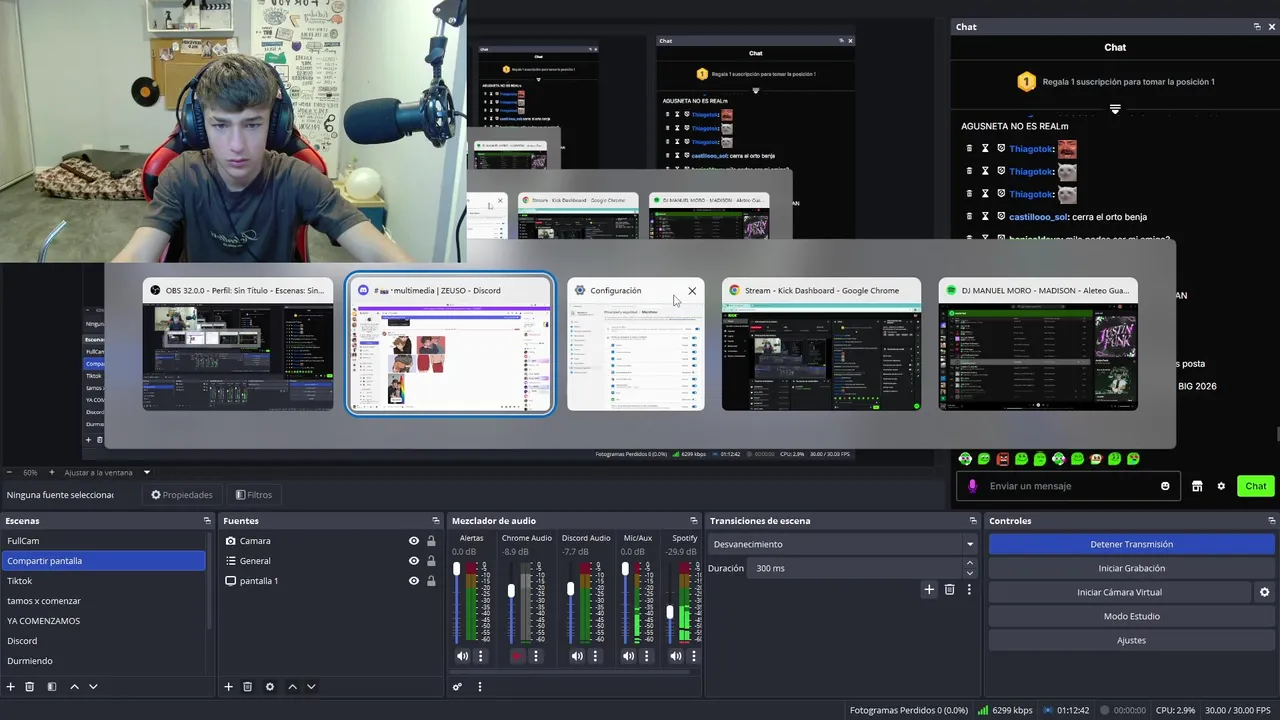This screenshot has height=720, width=1280.
Task: Send message with green Chat button
Action: (1256, 486)
